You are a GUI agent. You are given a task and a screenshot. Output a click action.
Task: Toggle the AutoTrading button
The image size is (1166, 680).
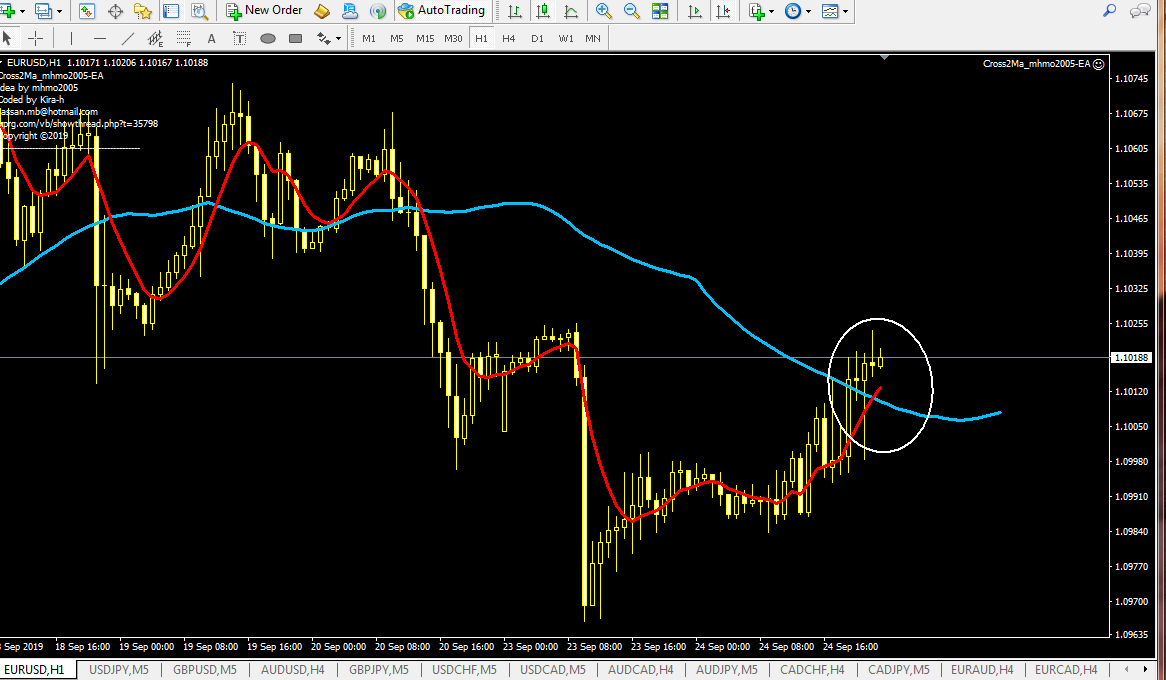[x=441, y=11]
